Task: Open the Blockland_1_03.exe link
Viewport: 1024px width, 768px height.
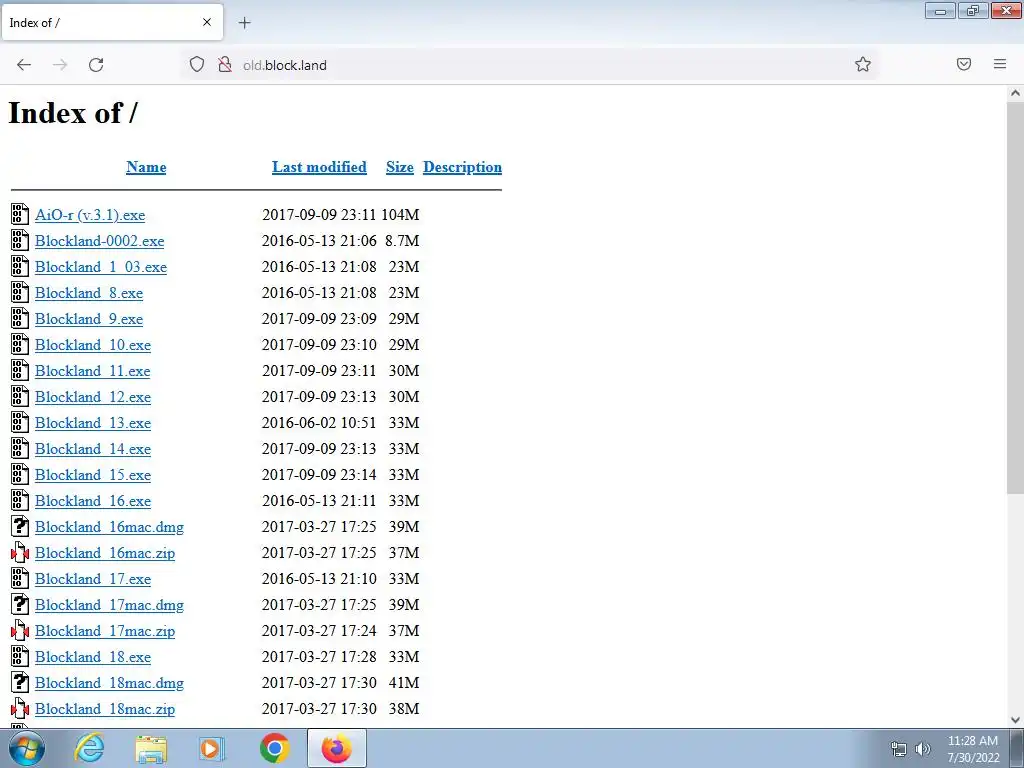Action: pyautogui.click(x=101, y=267)
